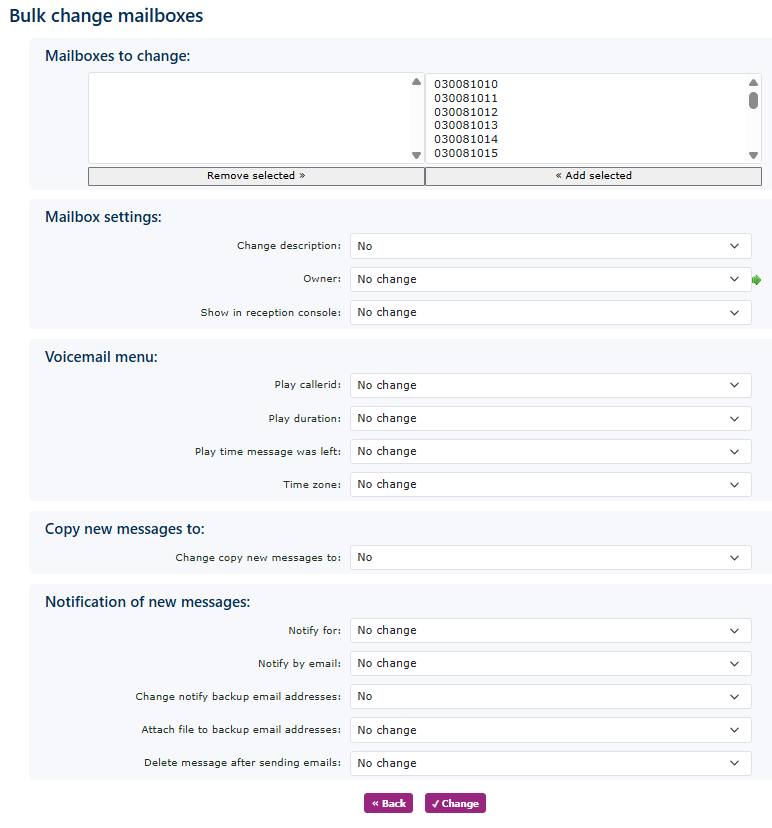
Task: Expand the Owner dropdown
Action: coord(550,279)
